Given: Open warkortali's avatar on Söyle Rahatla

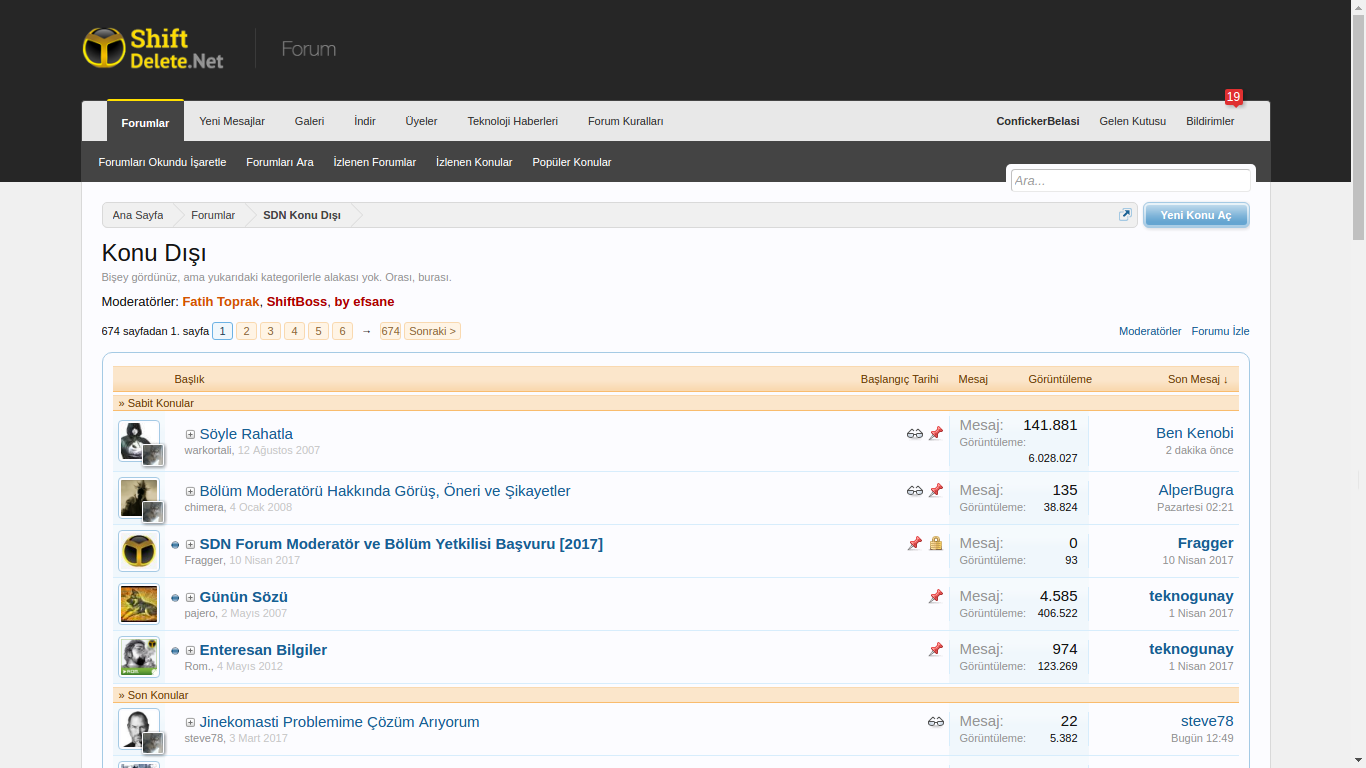Looking at the screenshot, I should (138, 441).
